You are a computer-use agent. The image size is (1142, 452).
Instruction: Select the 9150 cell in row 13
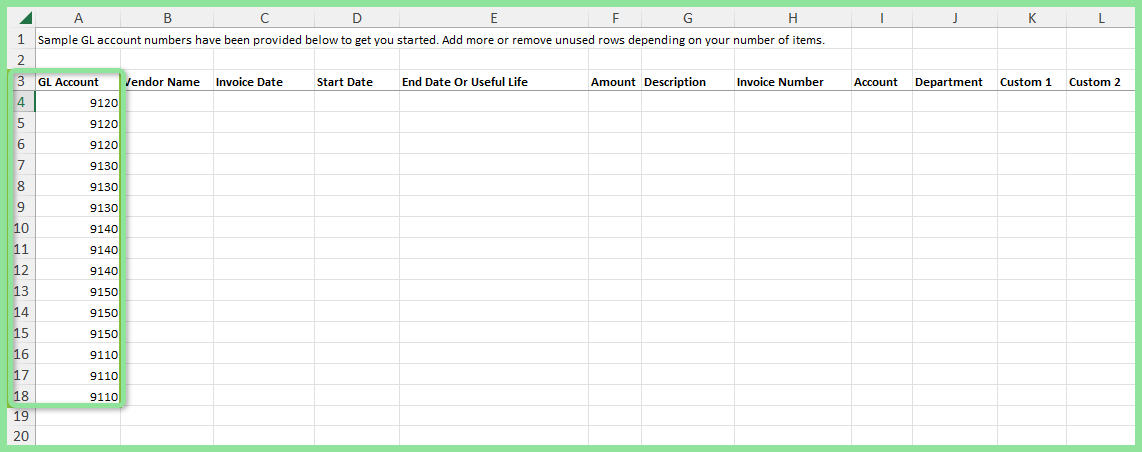tap(78, 291)
